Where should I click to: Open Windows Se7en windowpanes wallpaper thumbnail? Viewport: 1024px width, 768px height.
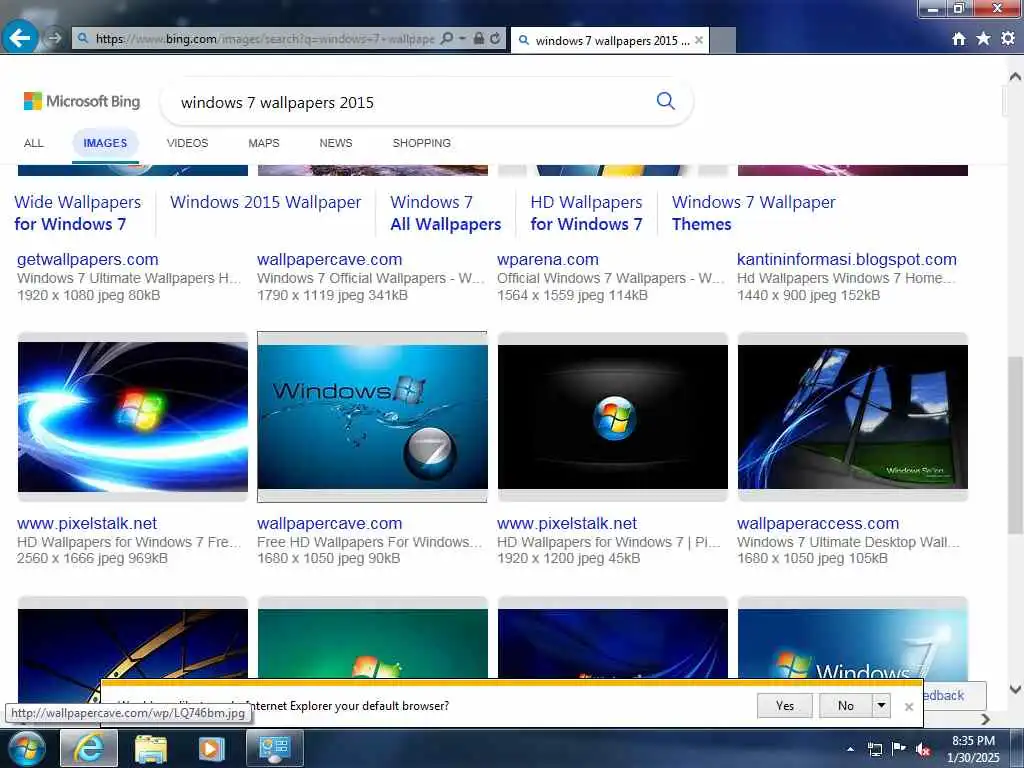(x=852, y=417)
